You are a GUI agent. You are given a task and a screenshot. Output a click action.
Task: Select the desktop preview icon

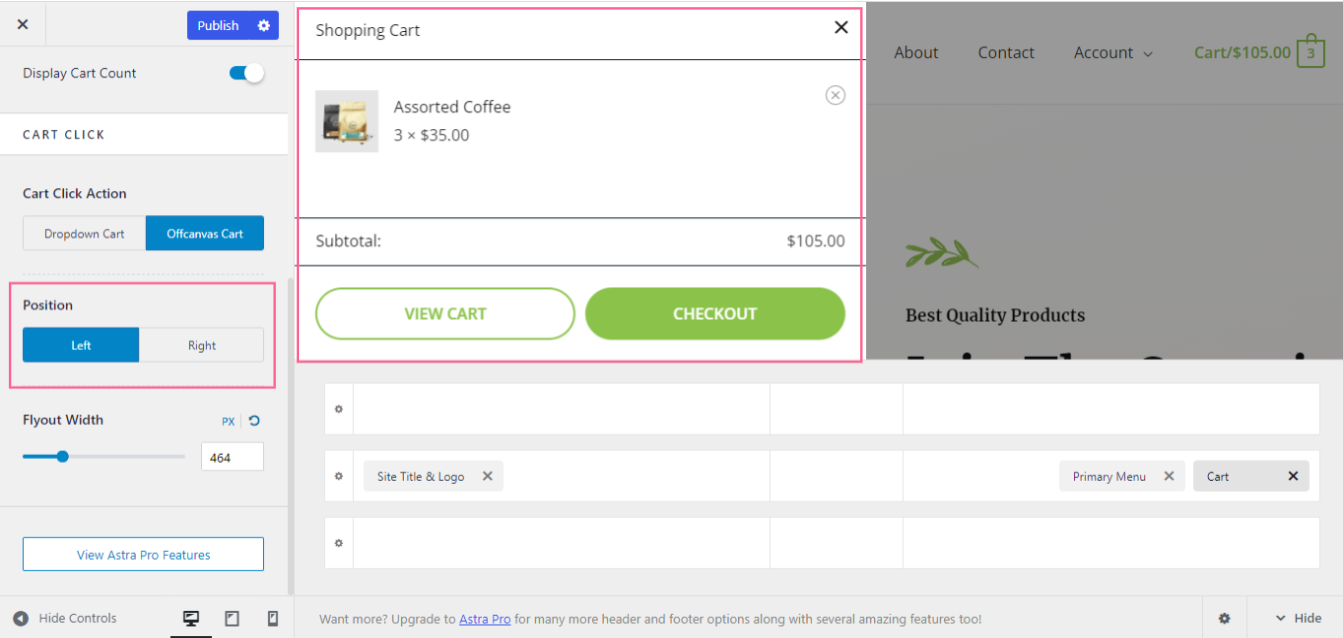coord(190,618)
